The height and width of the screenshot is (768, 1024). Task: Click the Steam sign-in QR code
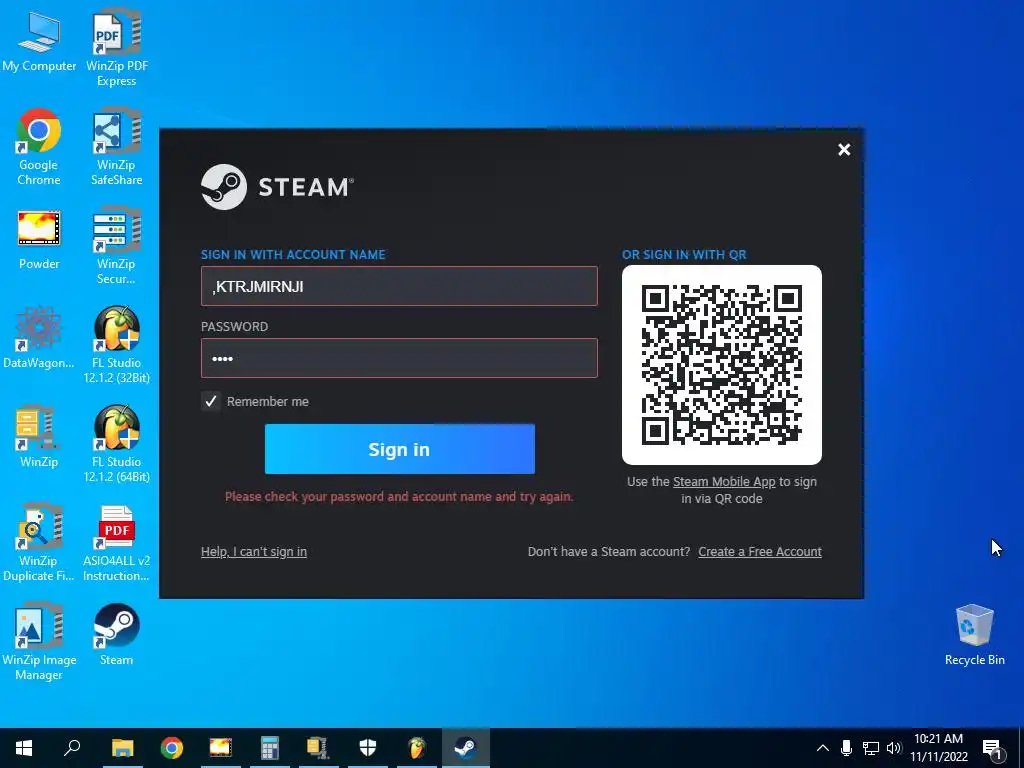722,365
